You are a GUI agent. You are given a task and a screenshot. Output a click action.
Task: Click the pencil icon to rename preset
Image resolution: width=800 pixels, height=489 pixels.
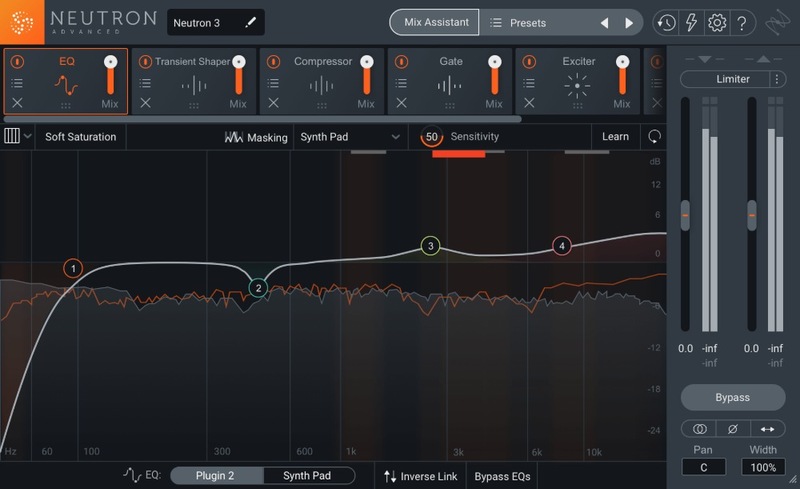pos(251,22)
